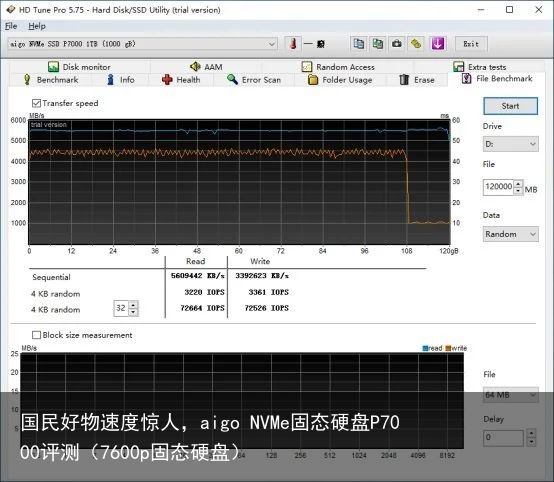Click the read legend label
Screen dimensions: 554x482
pyautogui.click(x=432, y=348)
